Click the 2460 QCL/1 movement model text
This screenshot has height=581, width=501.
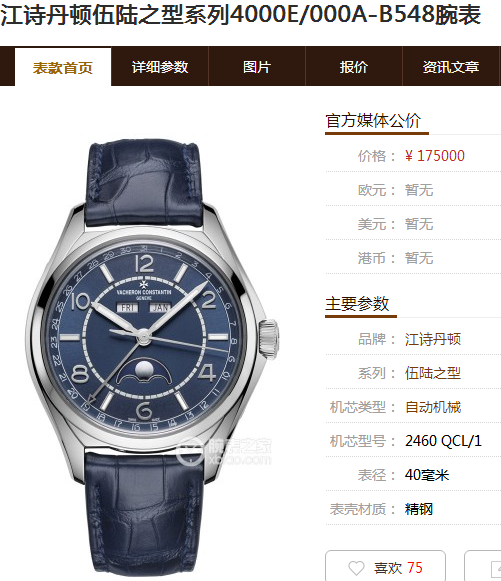pyautogui.click(x=443, y=441)
